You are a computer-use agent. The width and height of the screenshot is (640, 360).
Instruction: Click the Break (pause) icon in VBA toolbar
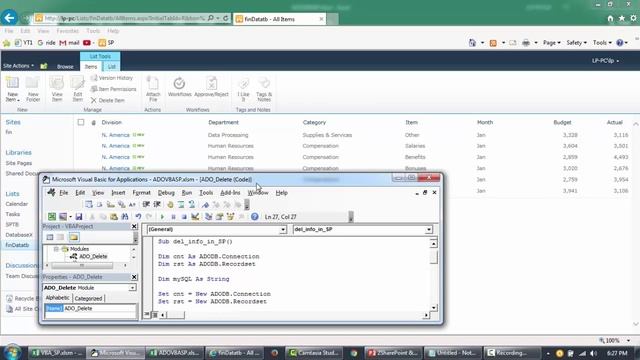click(x=173, y=217)
